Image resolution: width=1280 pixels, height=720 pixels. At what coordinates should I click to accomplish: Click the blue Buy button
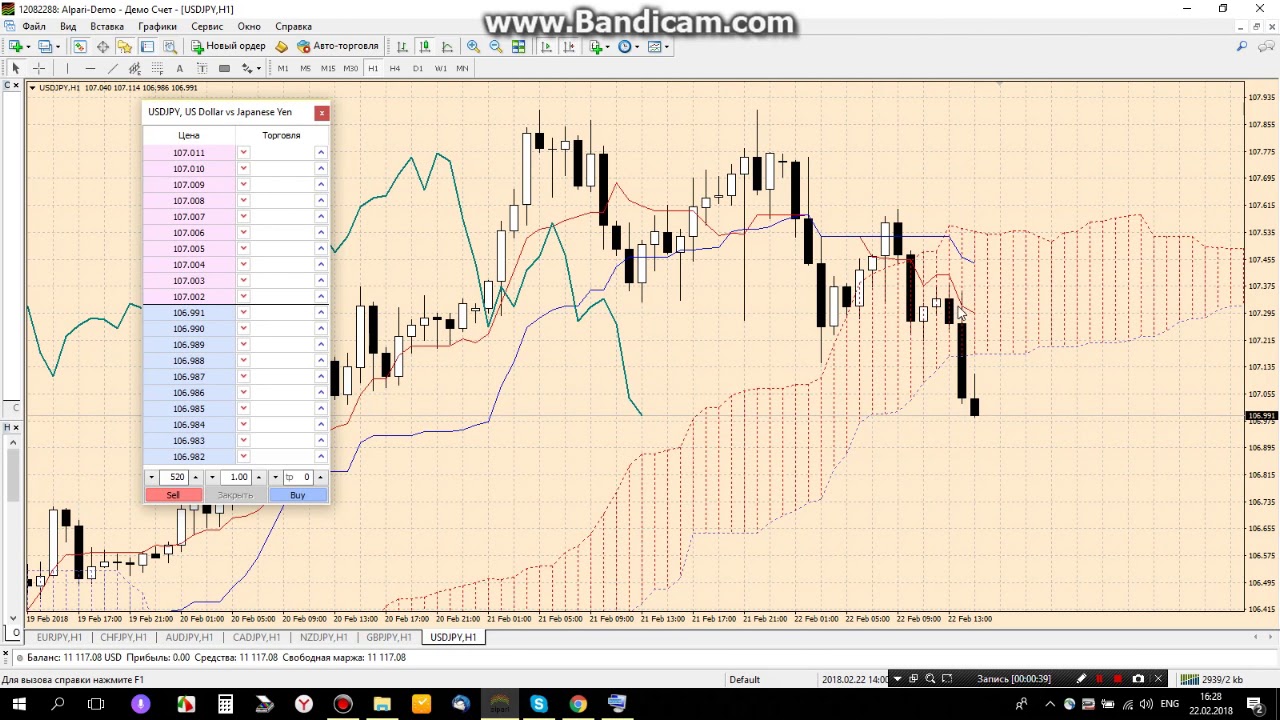click(298, 495)
